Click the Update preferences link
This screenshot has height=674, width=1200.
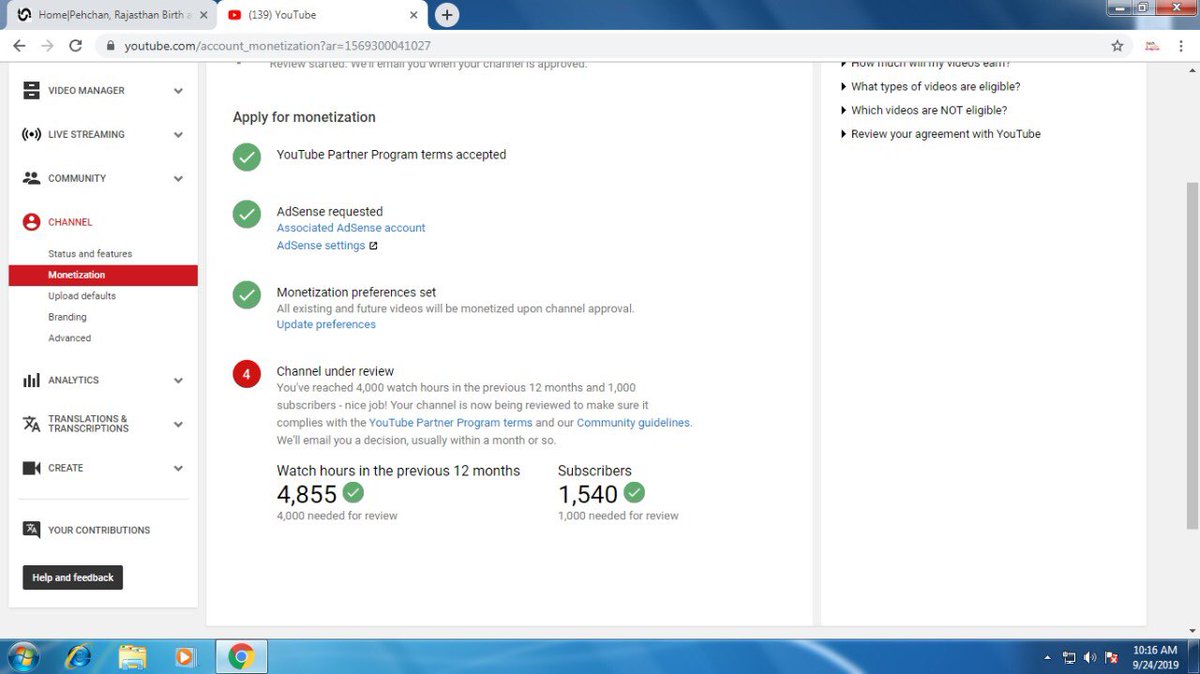326,325
